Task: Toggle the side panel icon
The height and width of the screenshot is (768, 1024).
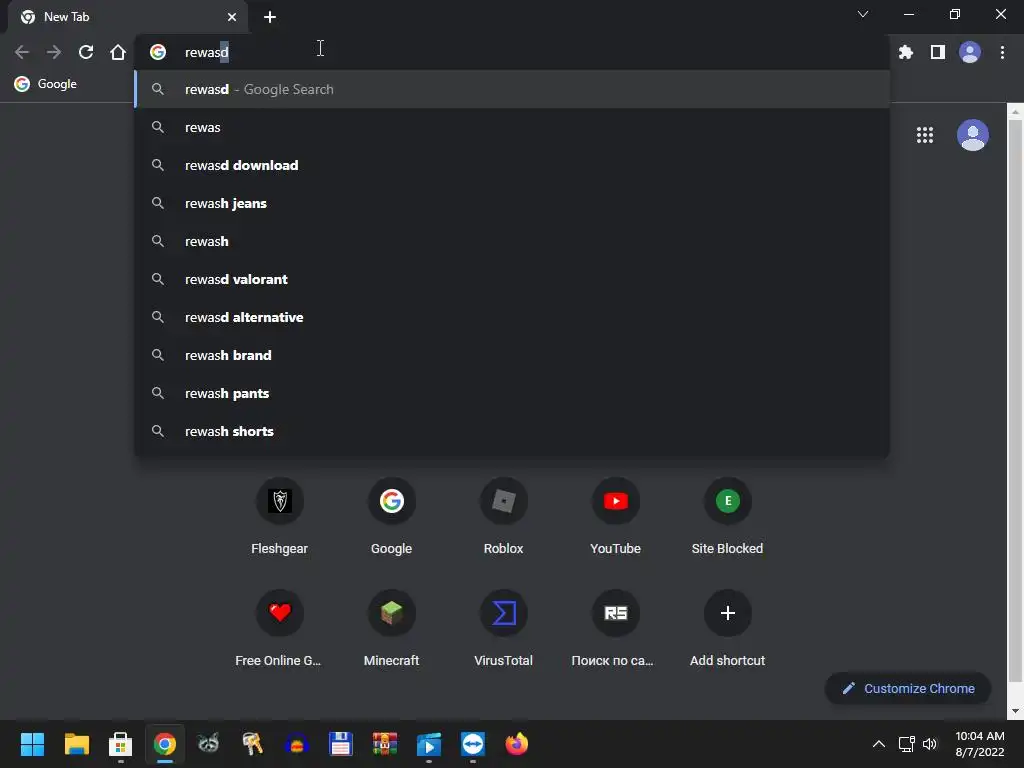Action: click(x=938, y=52)
